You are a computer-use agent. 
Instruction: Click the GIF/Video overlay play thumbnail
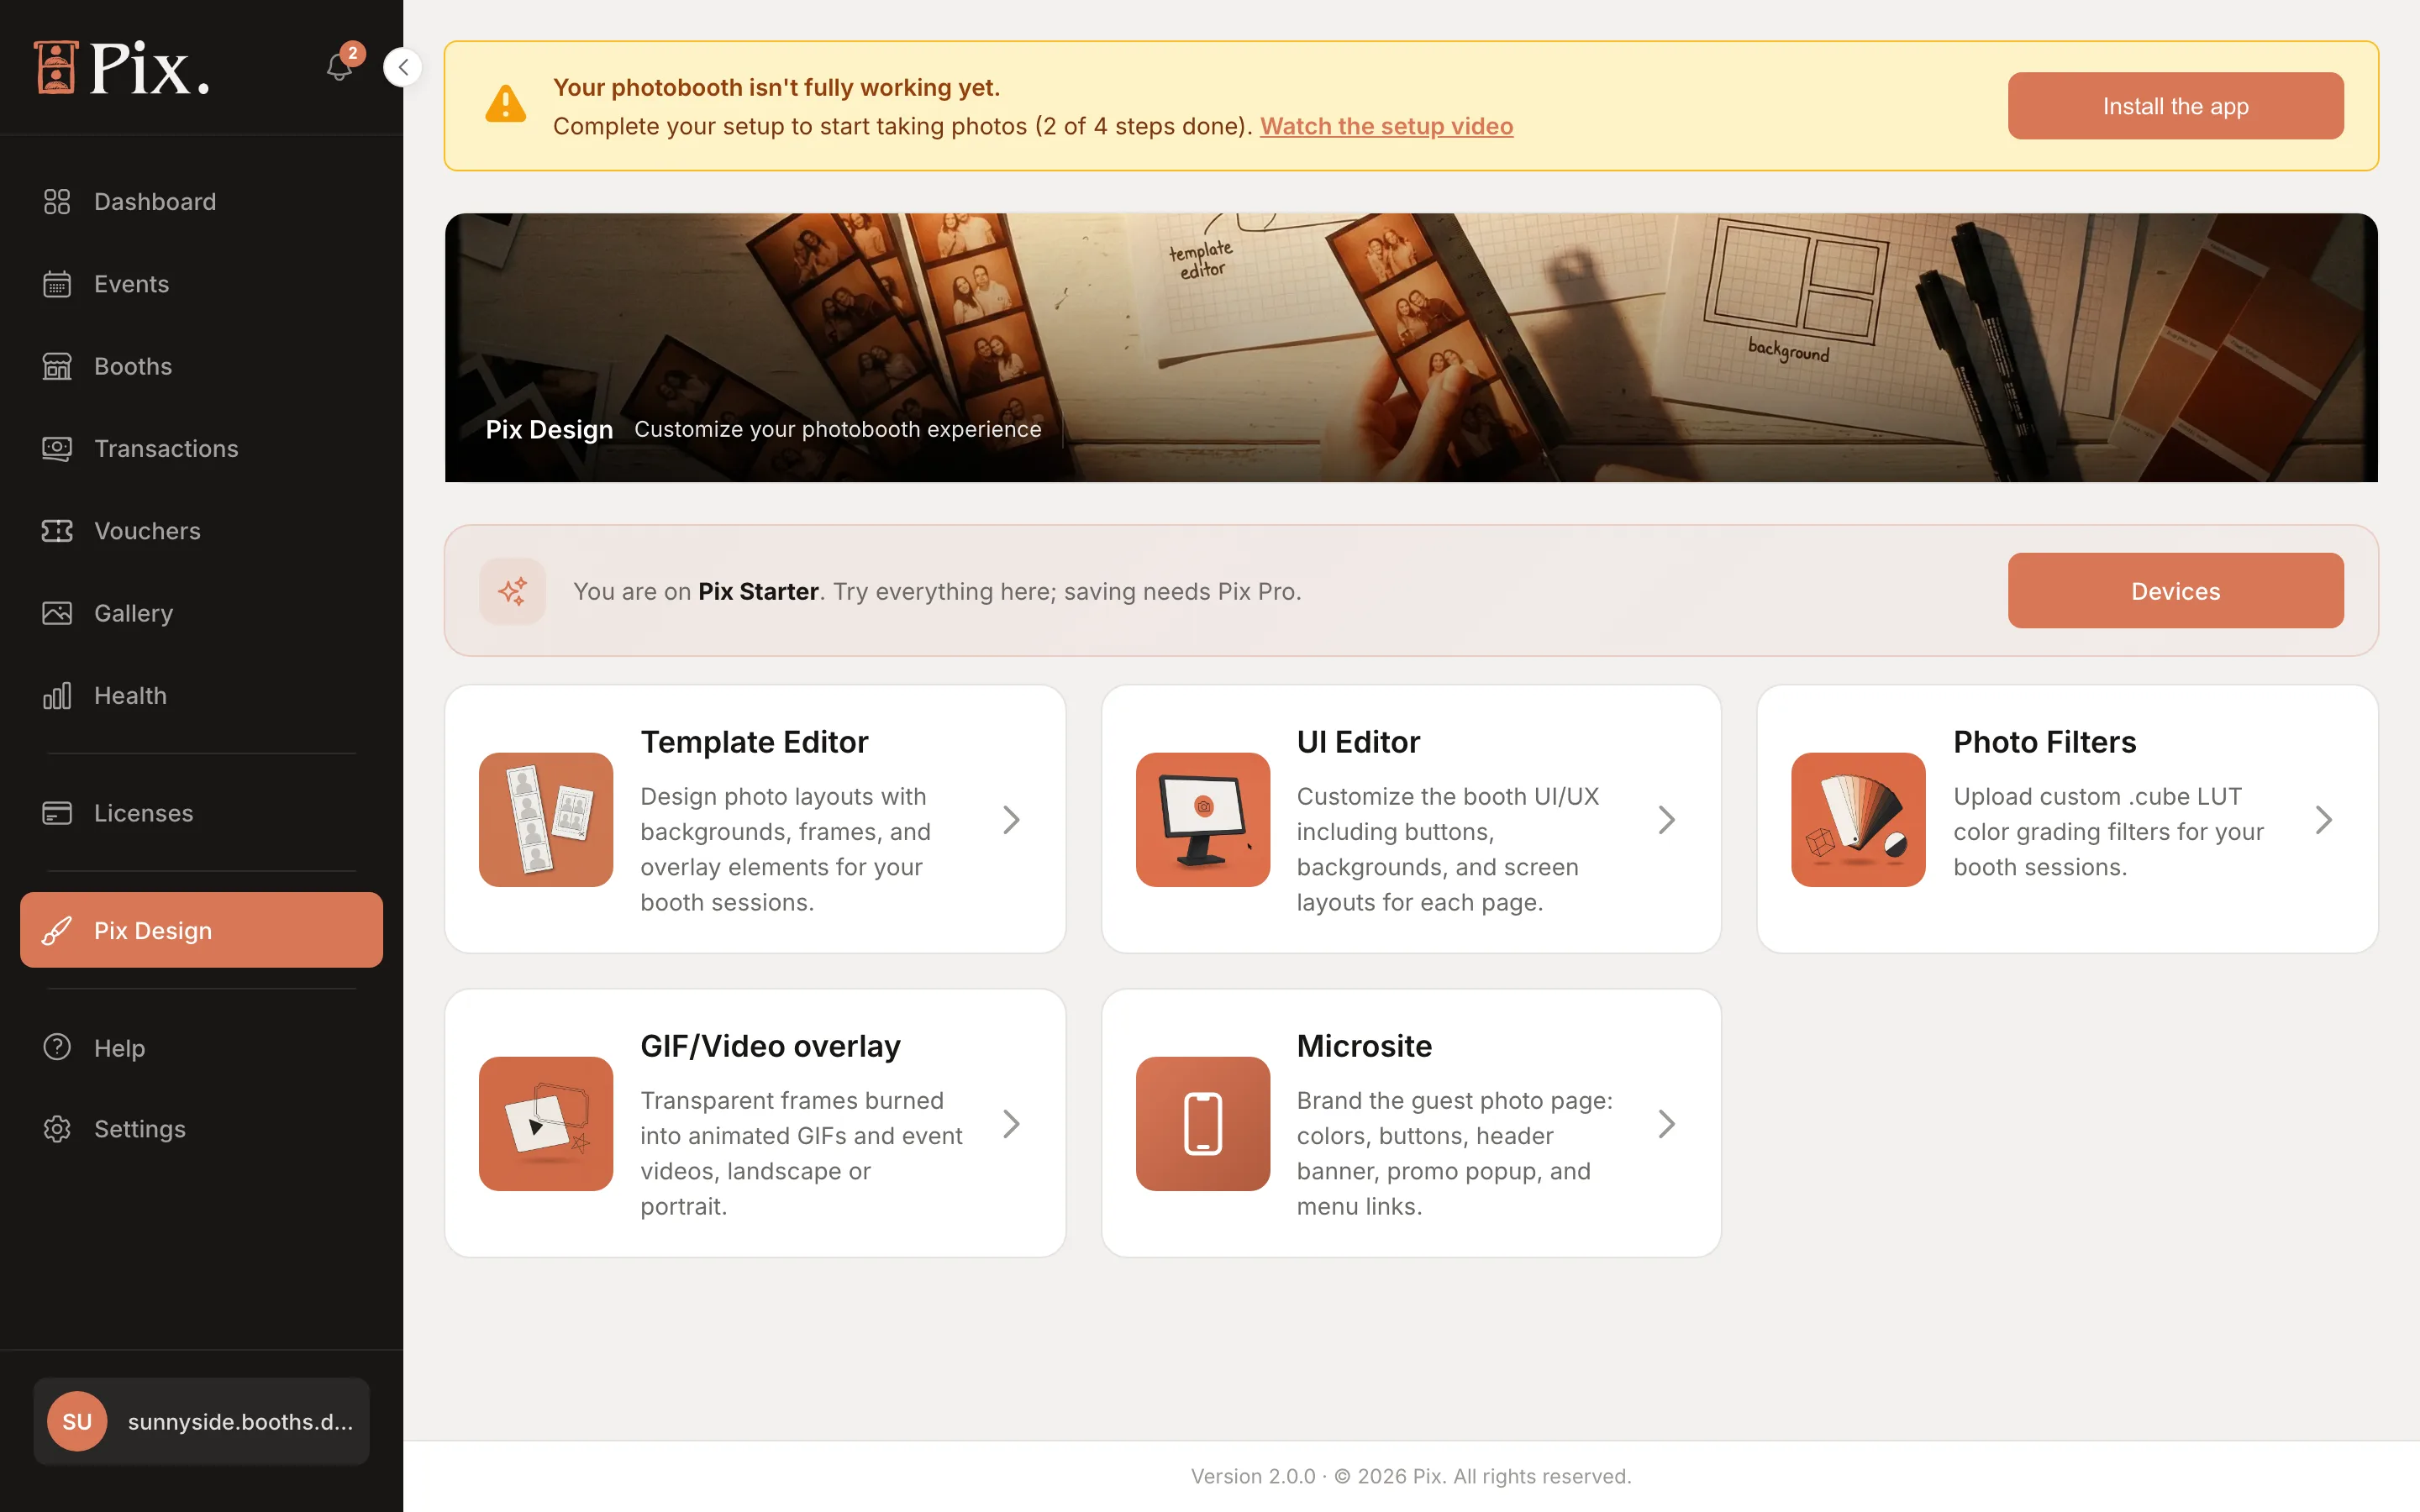(546, 1123)
